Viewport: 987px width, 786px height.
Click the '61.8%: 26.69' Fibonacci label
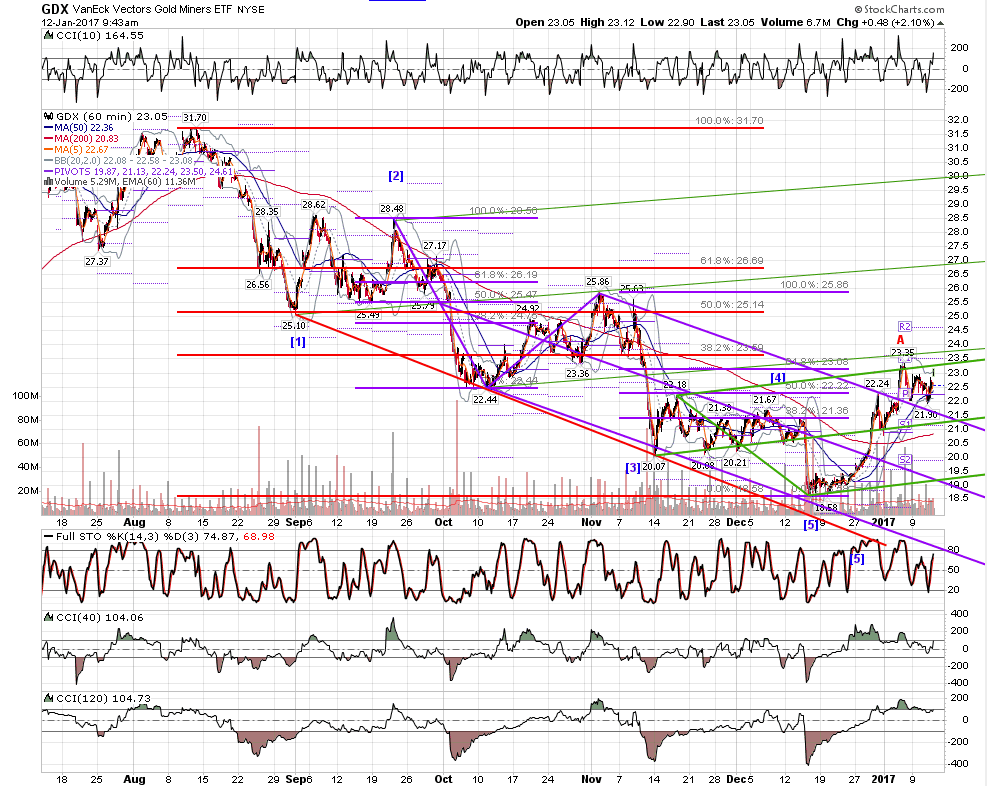pos(731,261)
